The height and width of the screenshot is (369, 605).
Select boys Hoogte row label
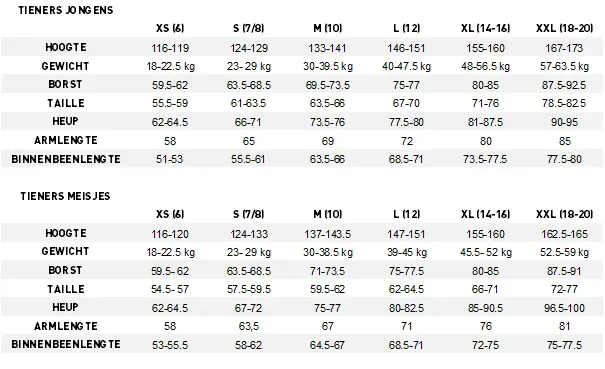tap(66, 47)
